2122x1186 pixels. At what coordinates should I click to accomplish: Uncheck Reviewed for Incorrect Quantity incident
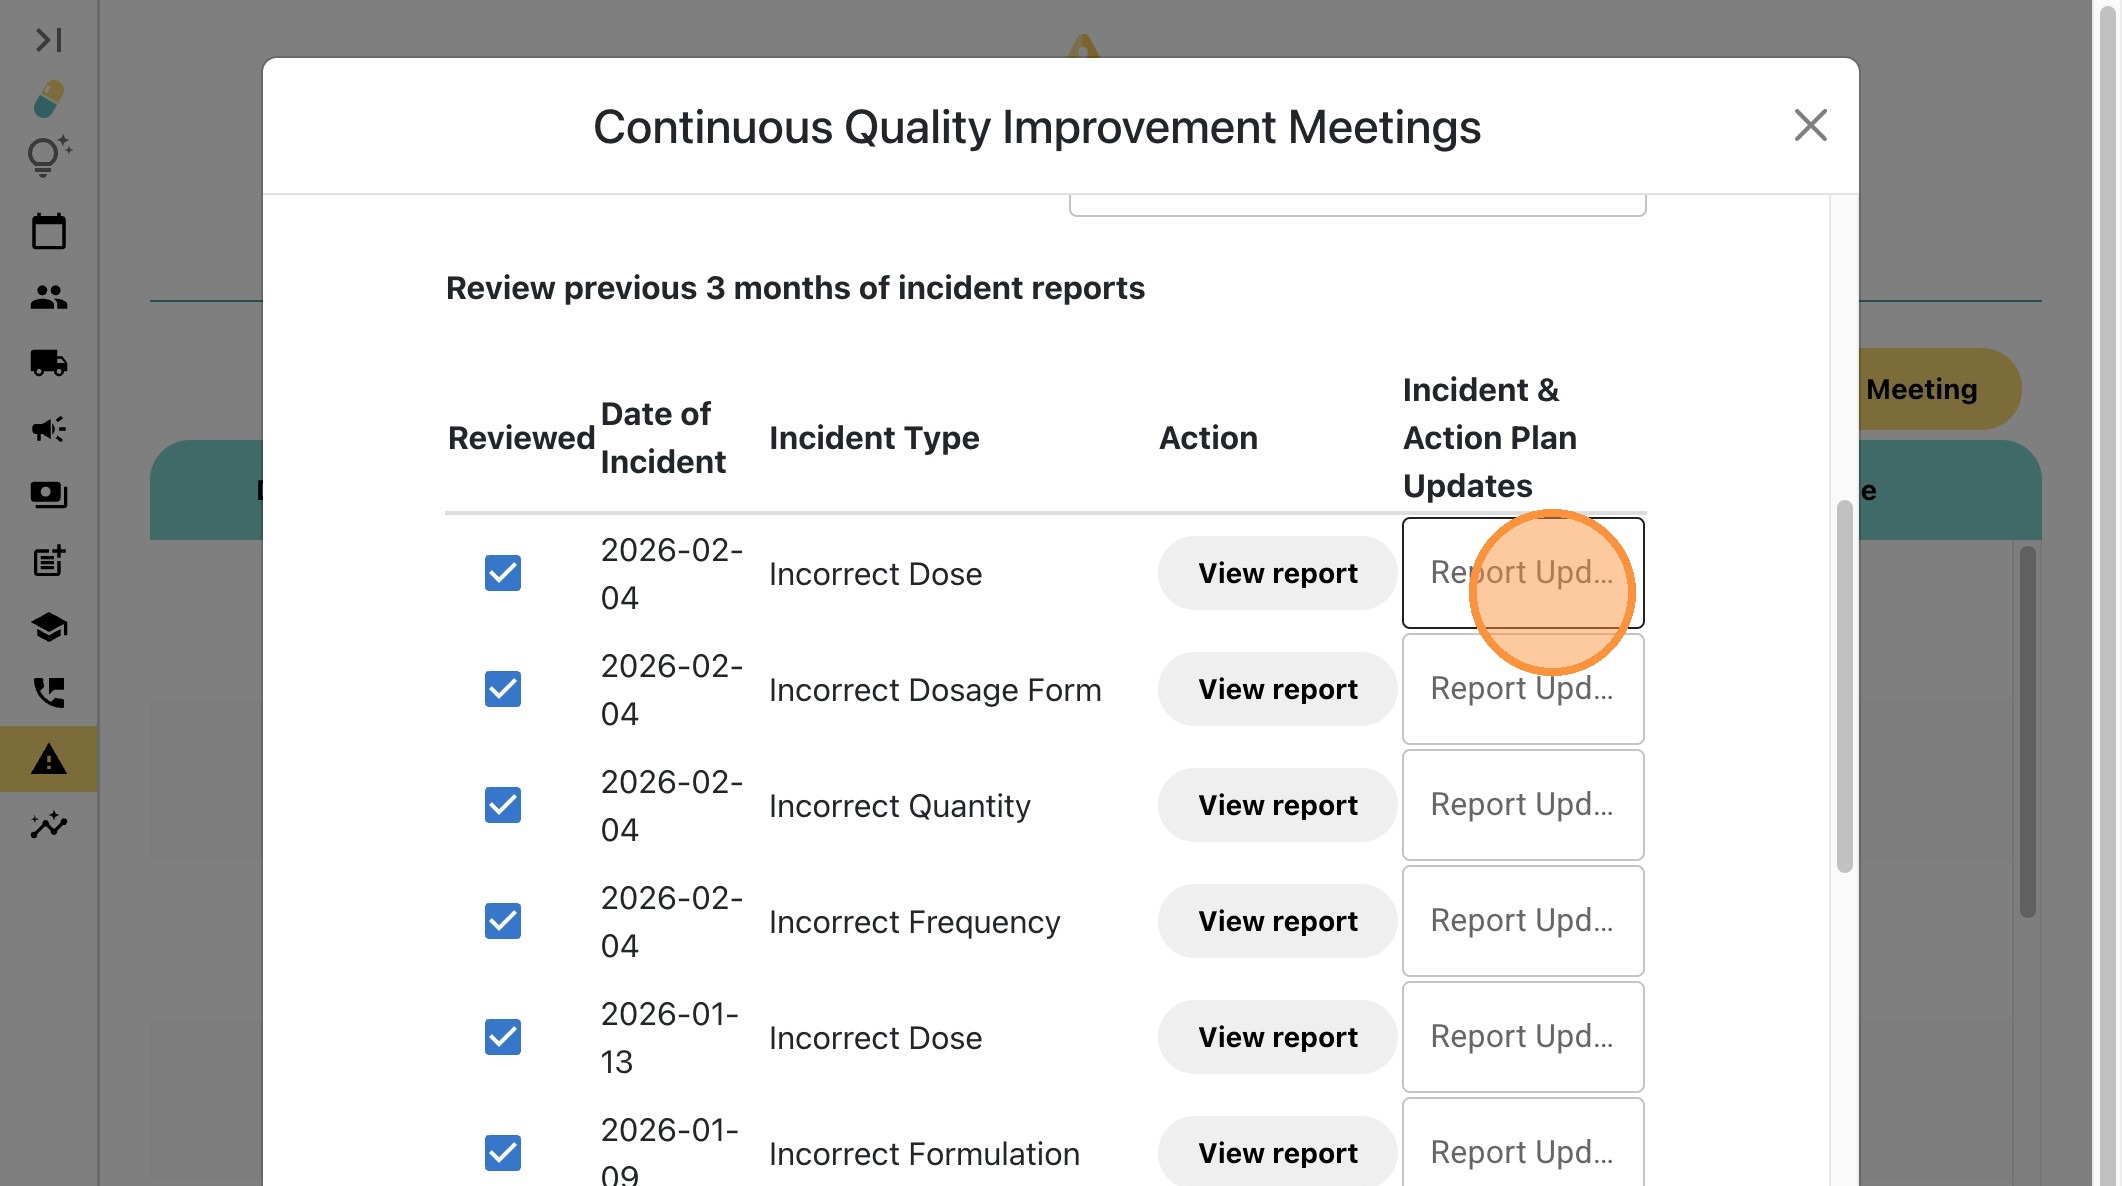pyautogui.click(x=503, y=805)
